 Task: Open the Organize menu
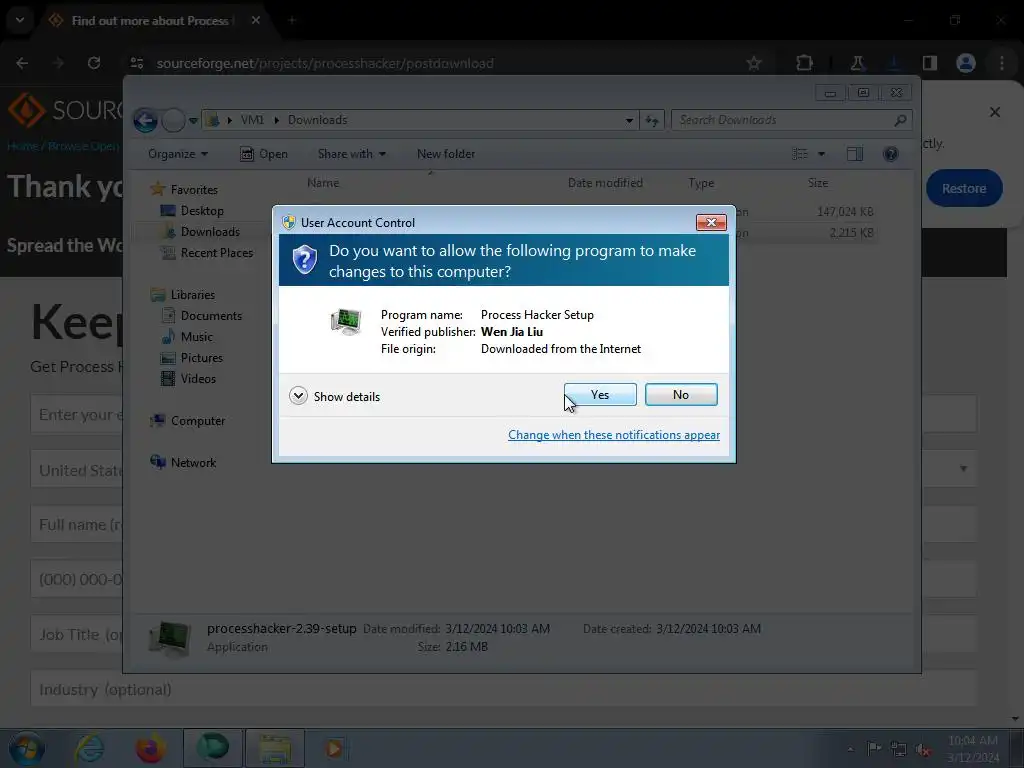coord(178,154)
